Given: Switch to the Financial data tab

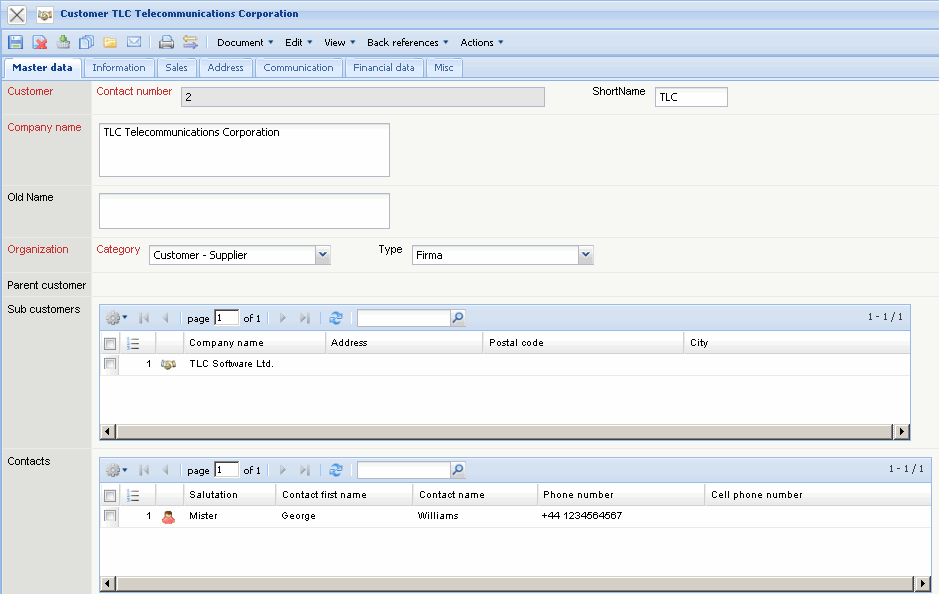Looking at the screenshot, I should (383, 68).
